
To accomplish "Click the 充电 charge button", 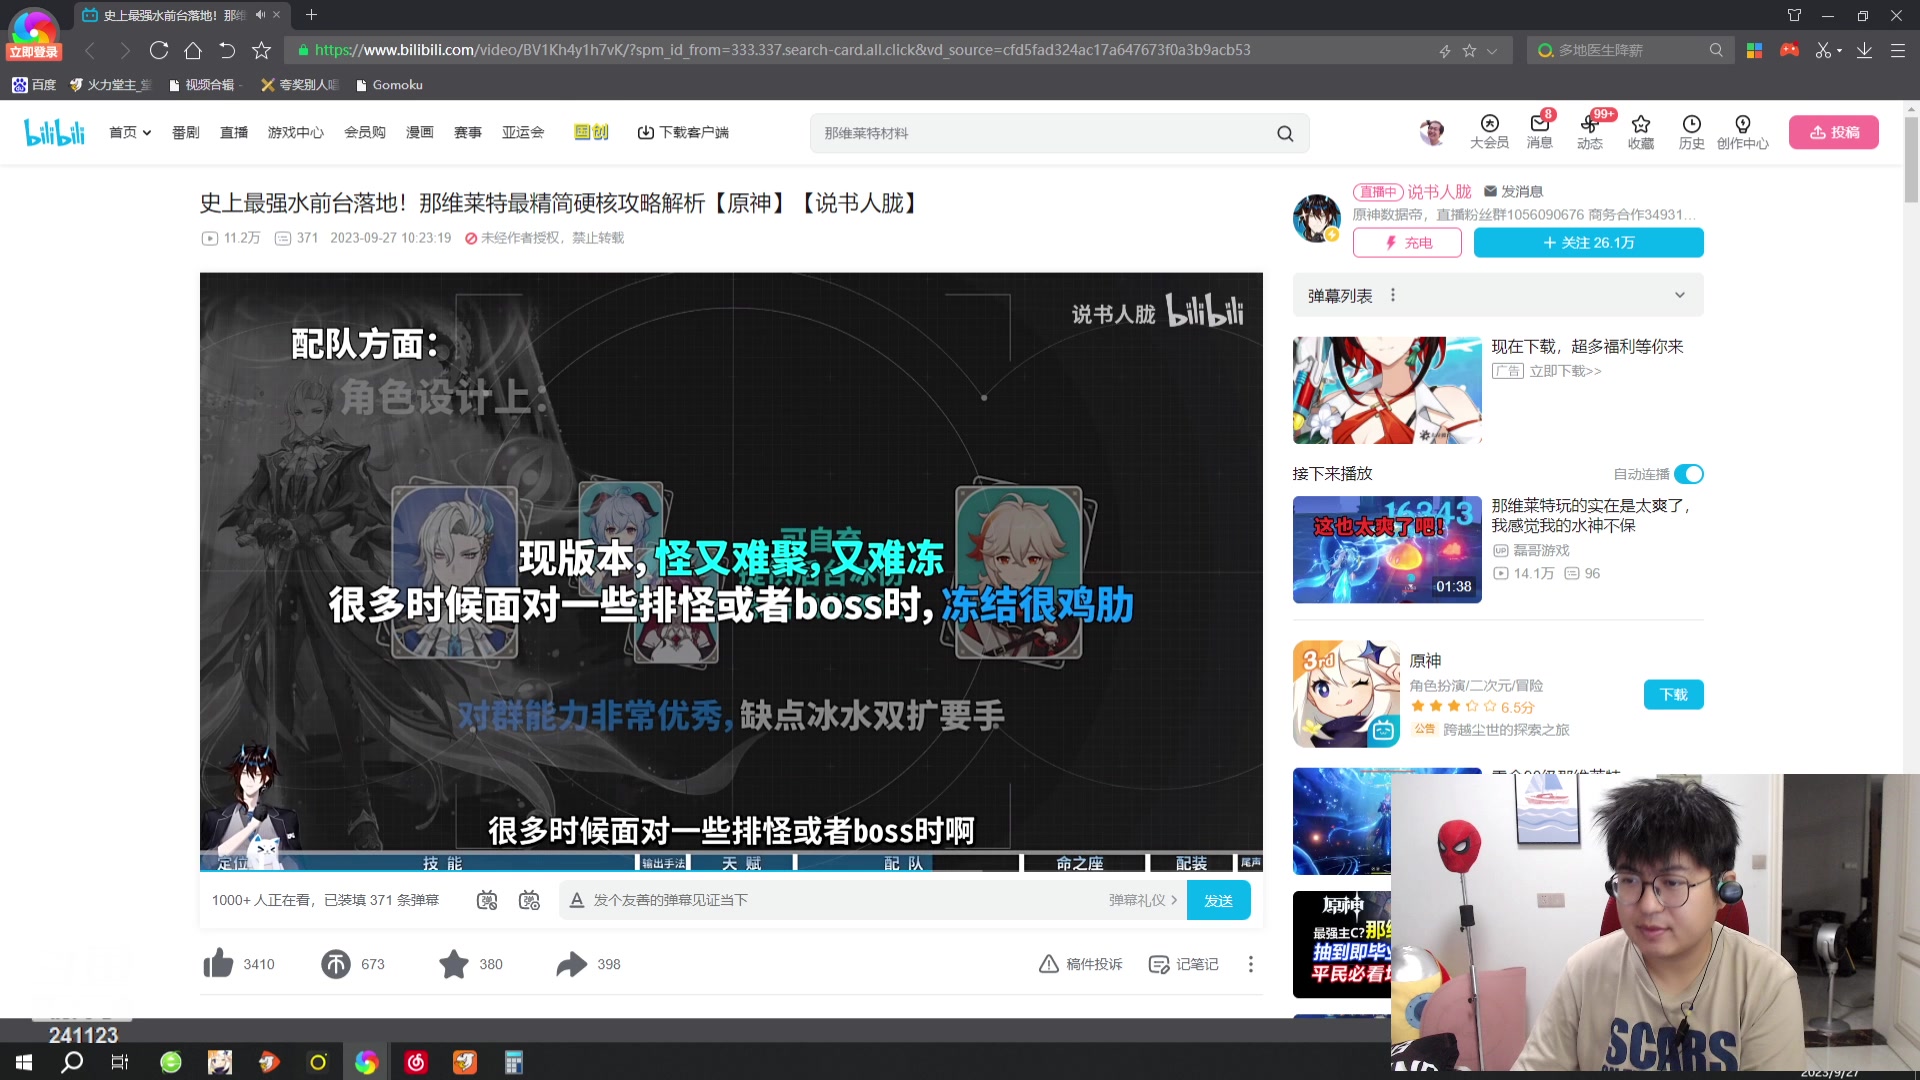I will tap(1407, 242).
